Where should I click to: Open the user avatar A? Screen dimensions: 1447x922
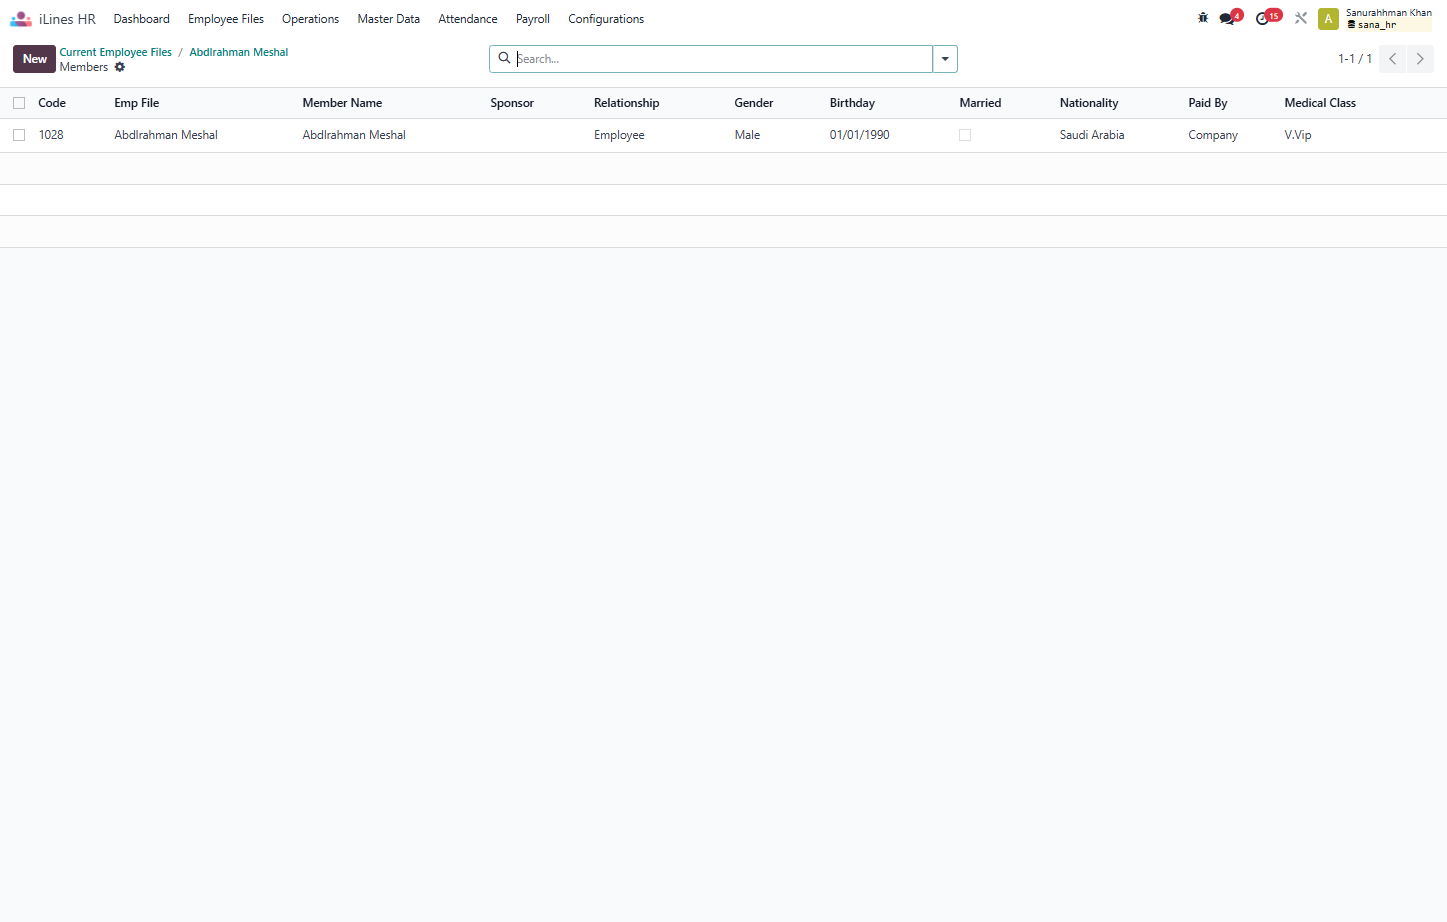click(1328, 19)
